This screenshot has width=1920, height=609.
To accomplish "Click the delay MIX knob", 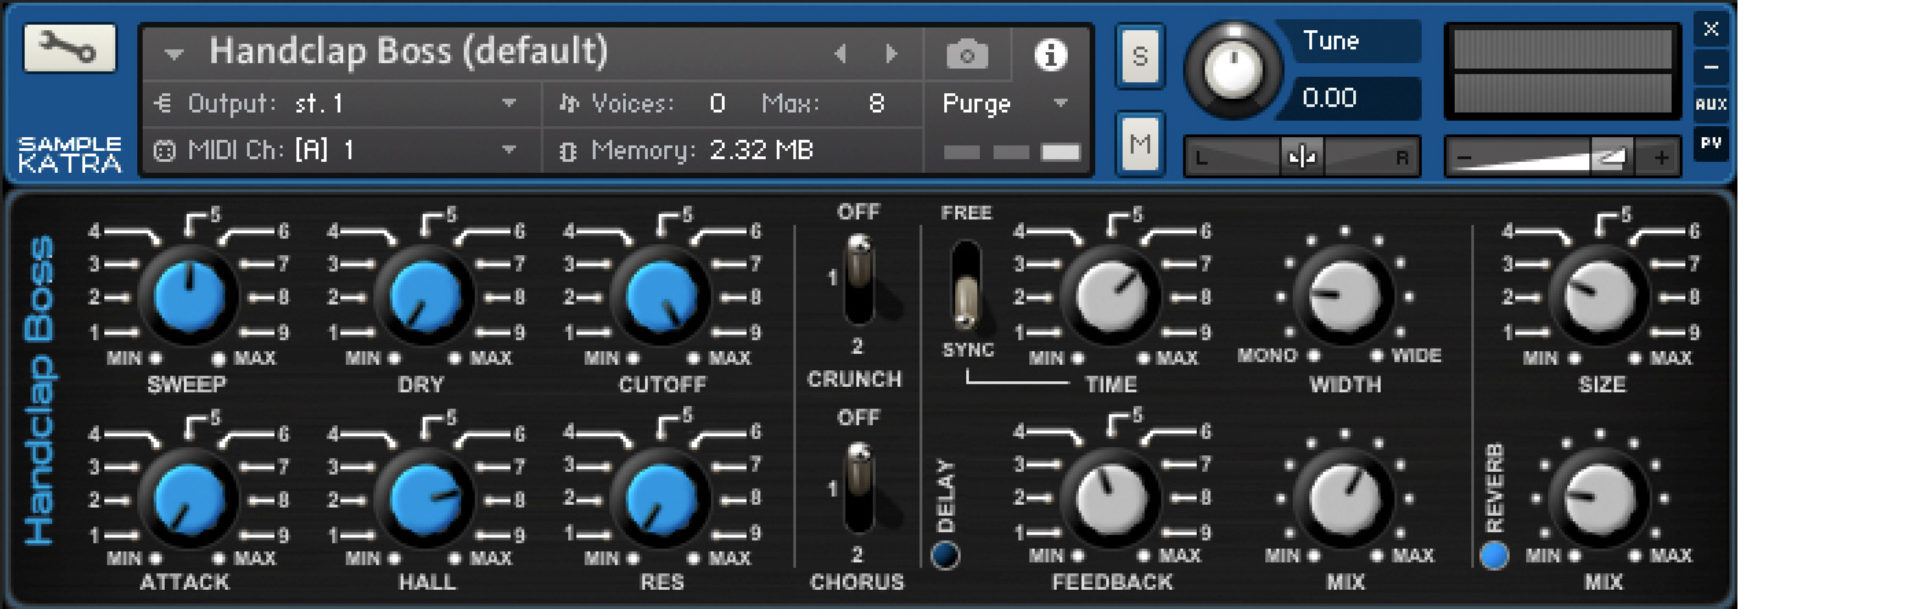I will point(1343,497).
